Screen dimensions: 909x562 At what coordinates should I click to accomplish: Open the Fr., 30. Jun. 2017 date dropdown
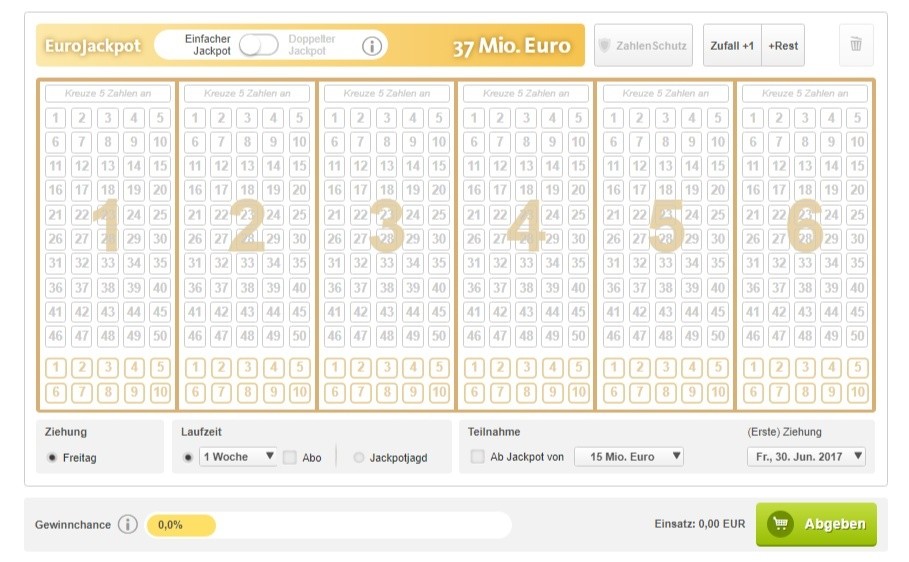806,456
